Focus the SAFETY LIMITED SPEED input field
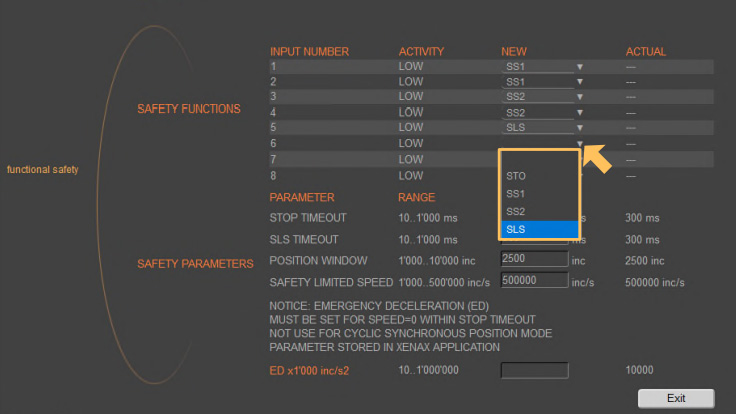This screenshot has height=414, width=736. coord(533,282)
